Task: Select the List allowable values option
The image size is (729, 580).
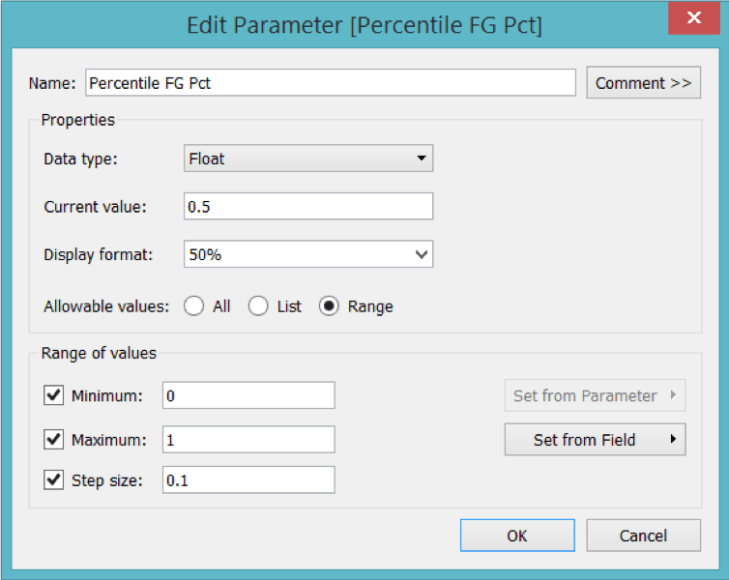Action: (x=258, y=307)
